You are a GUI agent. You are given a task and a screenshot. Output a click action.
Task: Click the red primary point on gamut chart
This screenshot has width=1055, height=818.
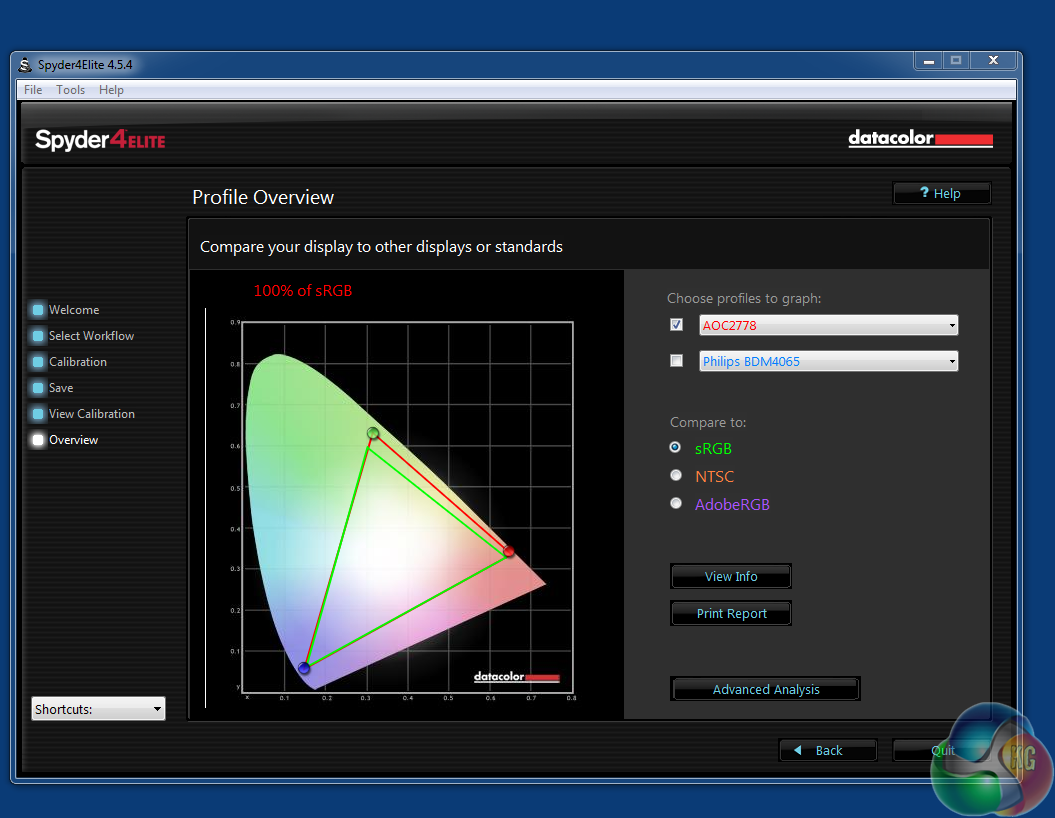(509, 552)
